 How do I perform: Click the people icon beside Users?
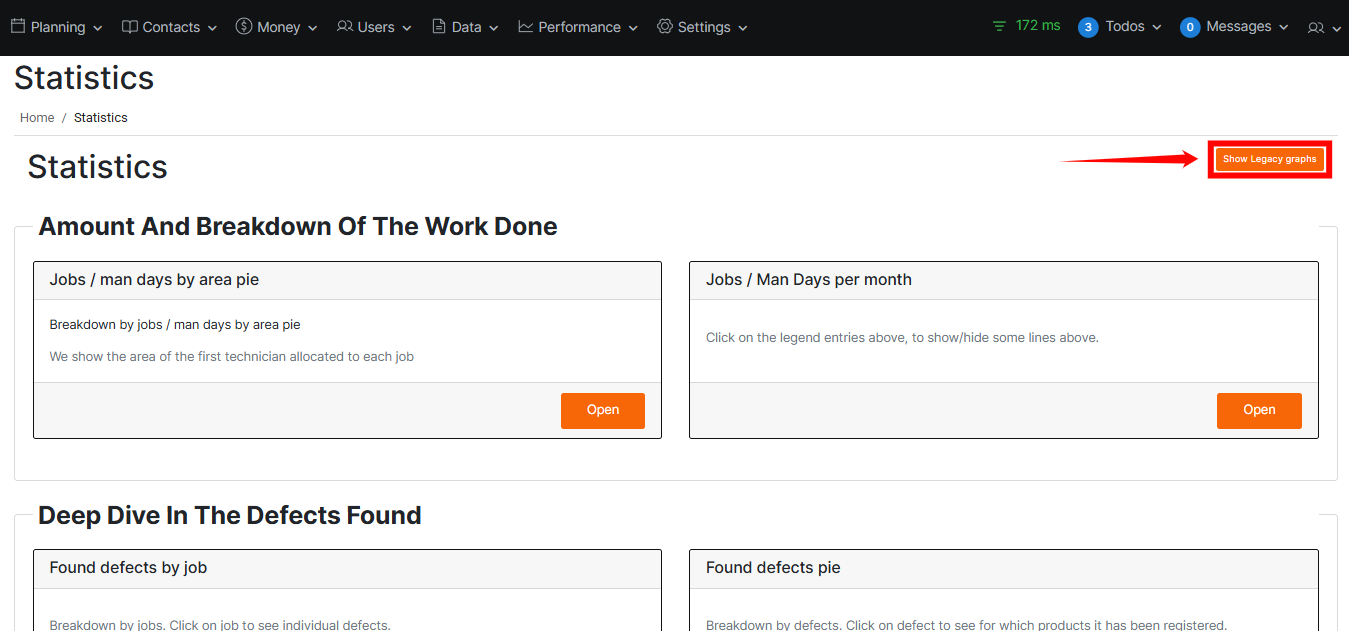(345, 27)
